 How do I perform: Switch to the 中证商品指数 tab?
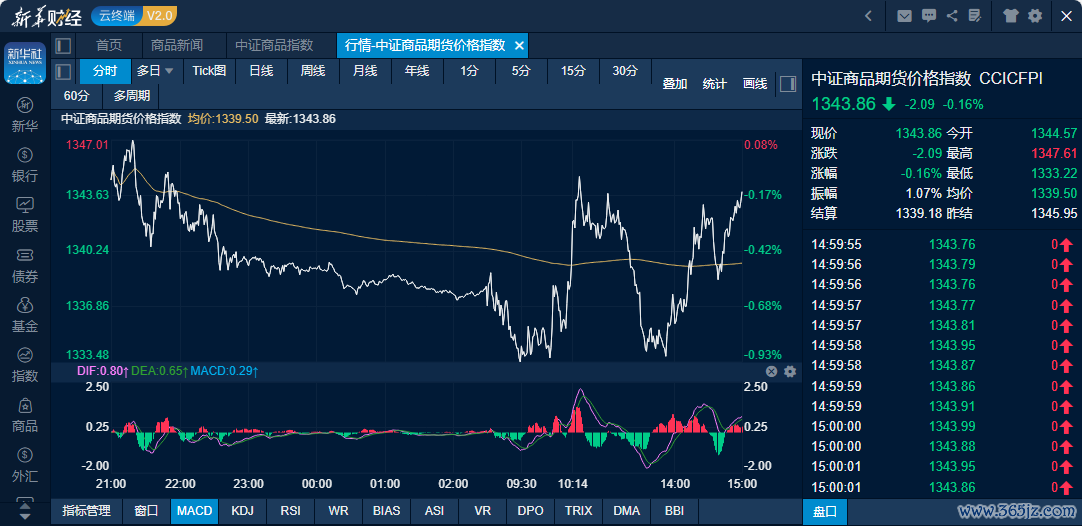click(274, 46)
